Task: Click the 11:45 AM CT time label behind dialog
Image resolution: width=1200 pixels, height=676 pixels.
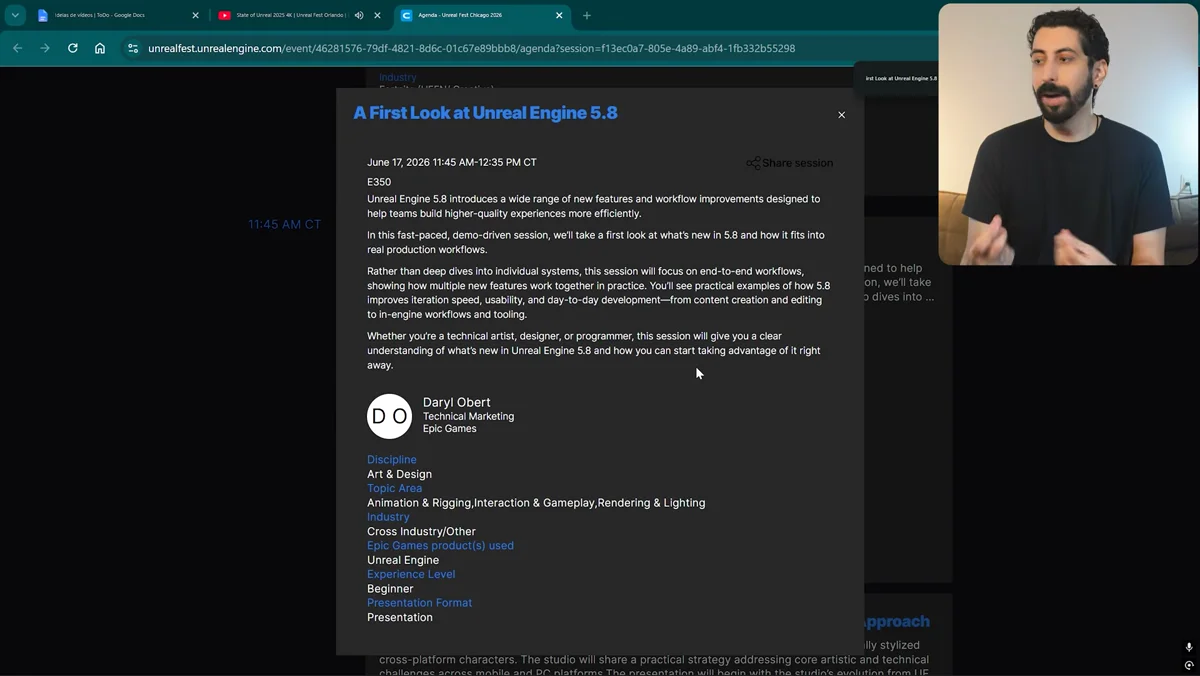Action: click(x=285, y=224)
